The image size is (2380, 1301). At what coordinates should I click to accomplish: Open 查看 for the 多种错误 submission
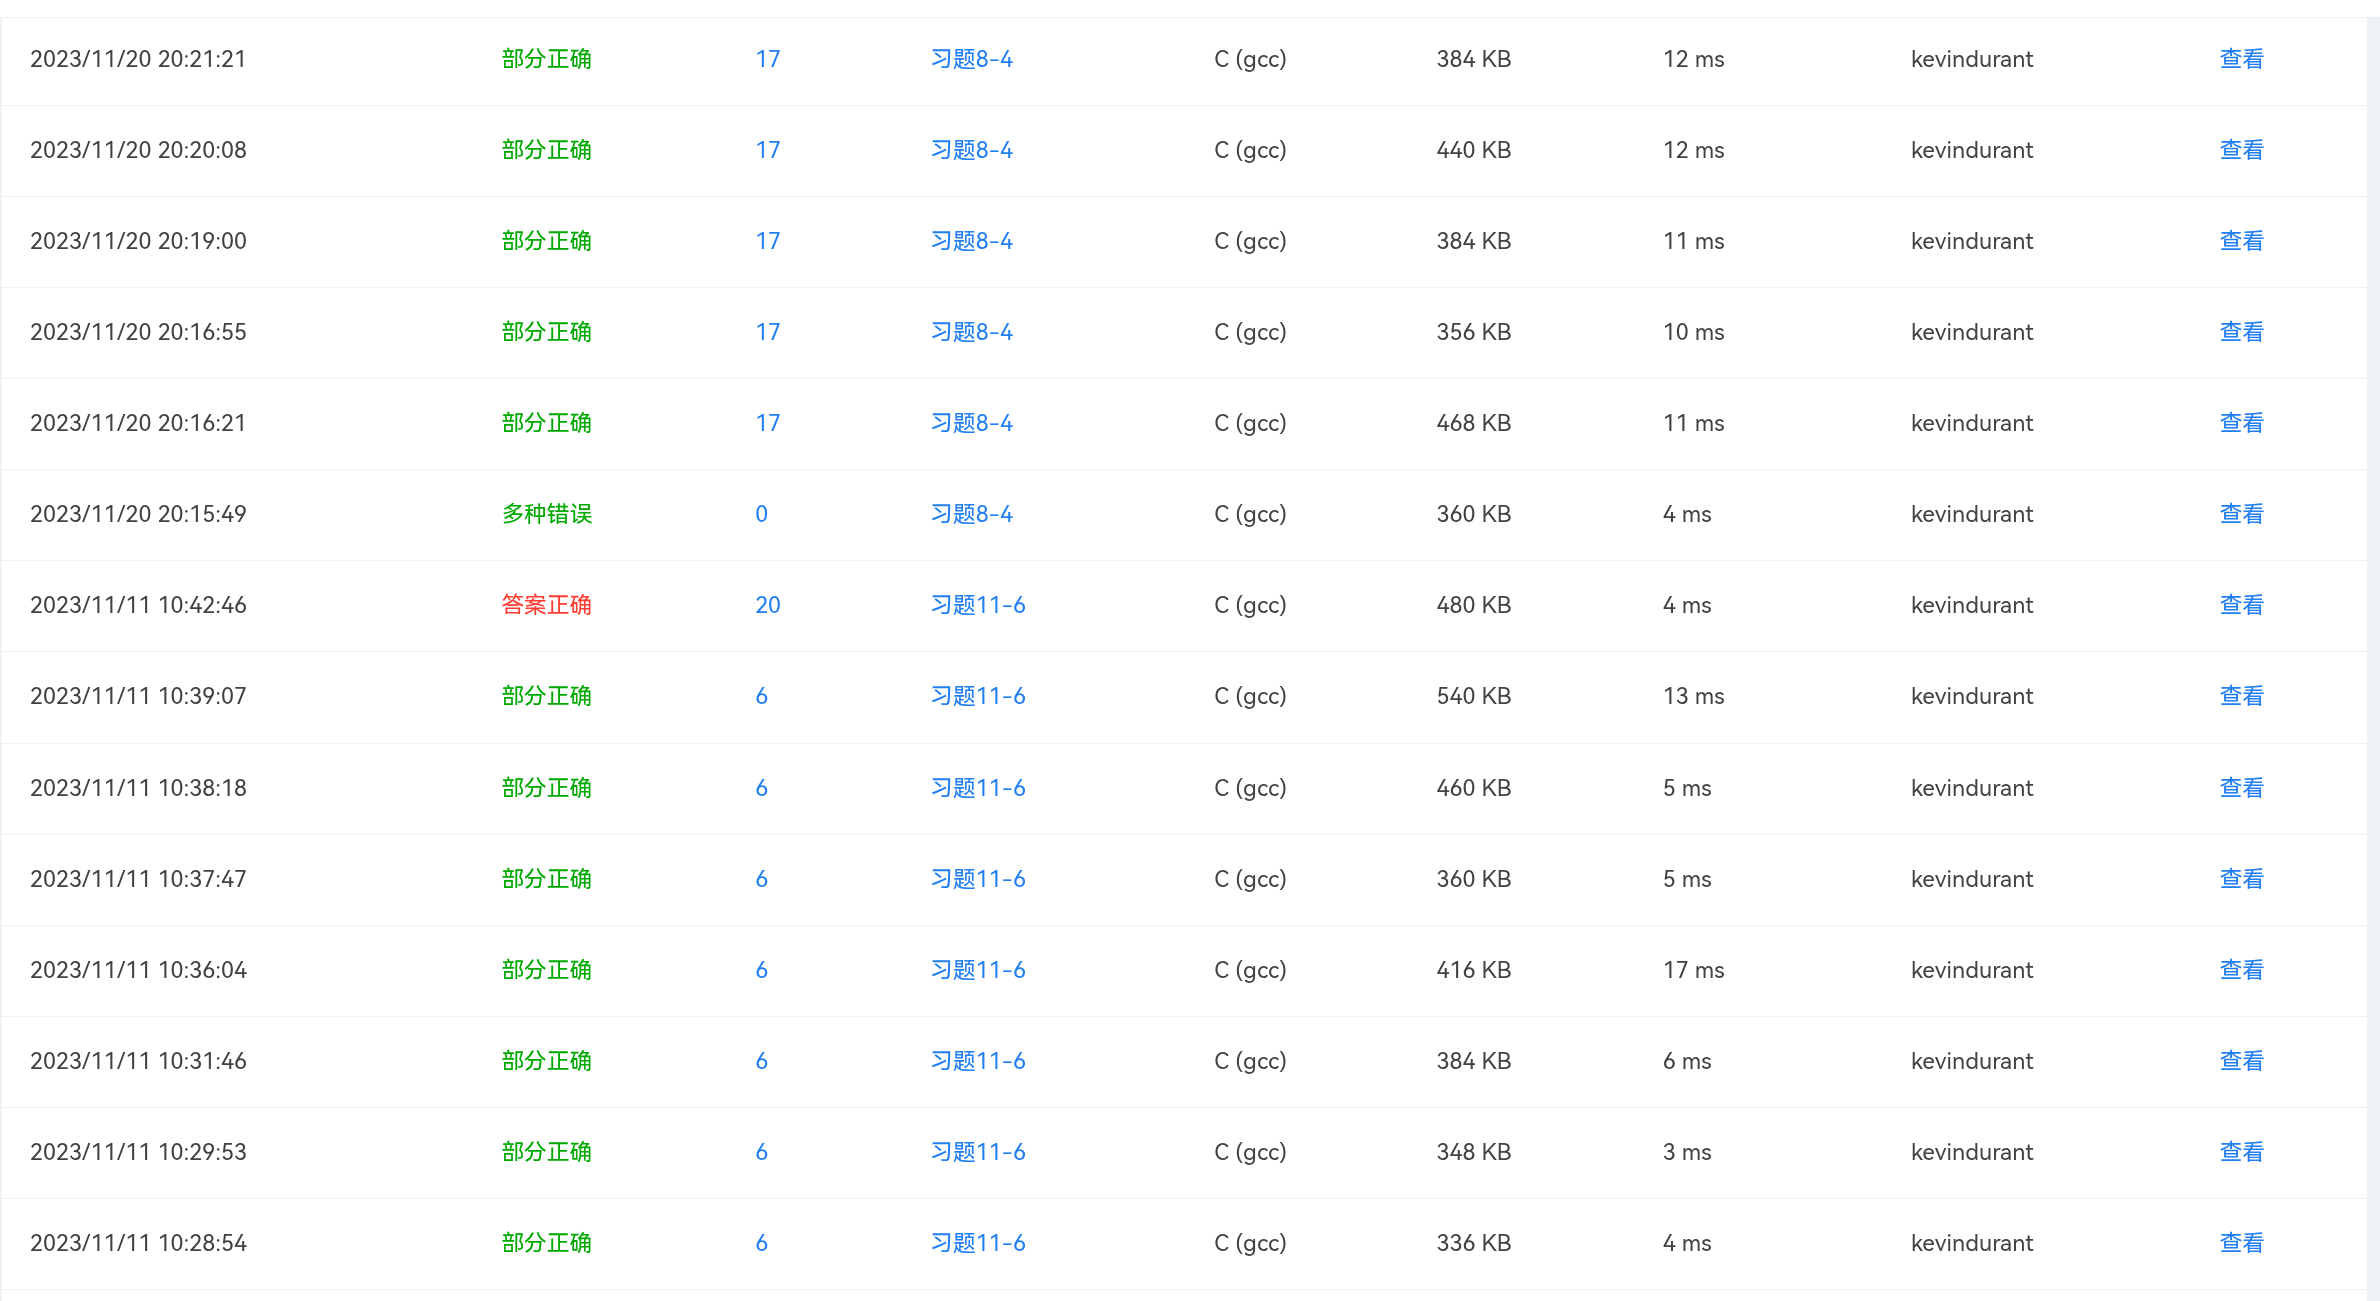click(x=2241, y=514)
